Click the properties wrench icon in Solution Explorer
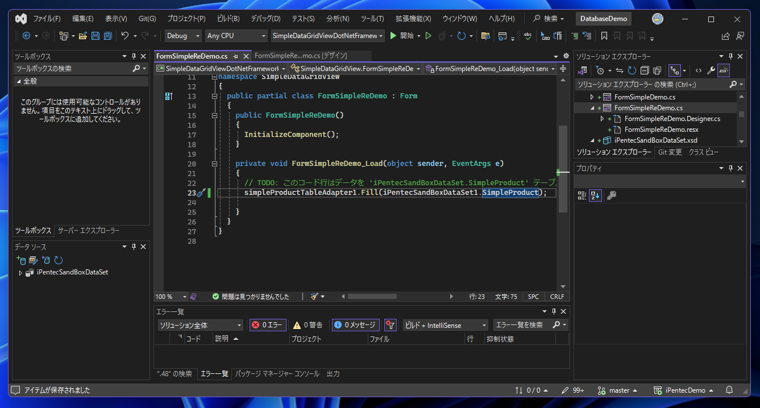The height and width of the screenshot is (408, 760). [711, 71]
